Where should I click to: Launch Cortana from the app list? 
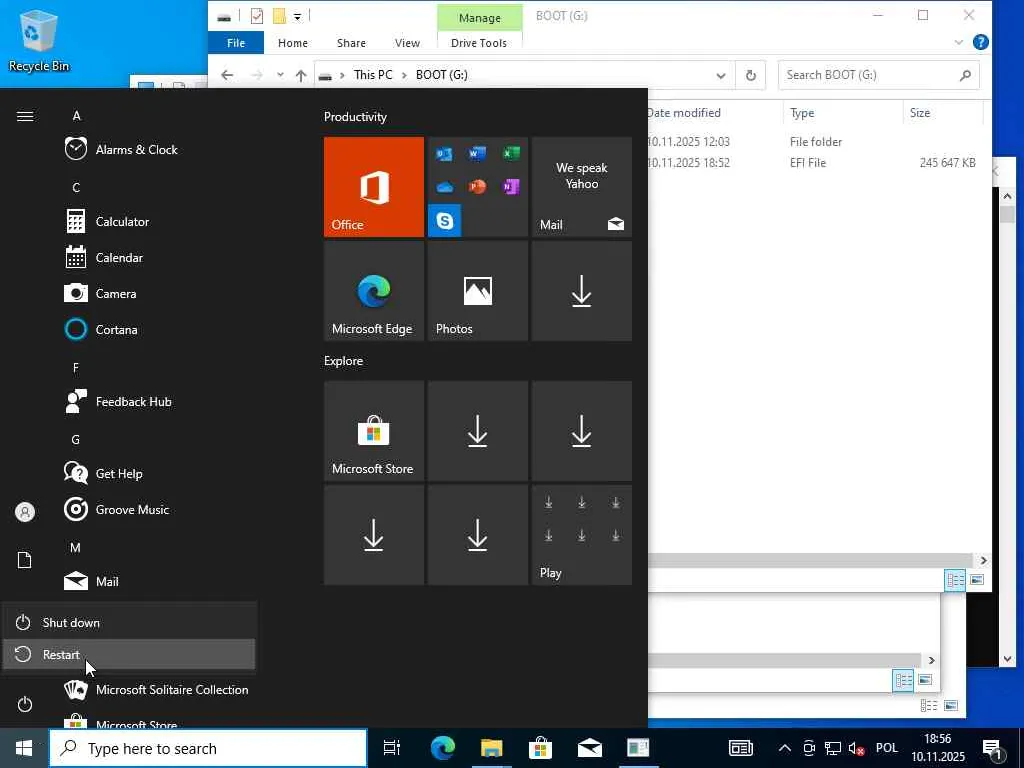[x=101, y=329]
